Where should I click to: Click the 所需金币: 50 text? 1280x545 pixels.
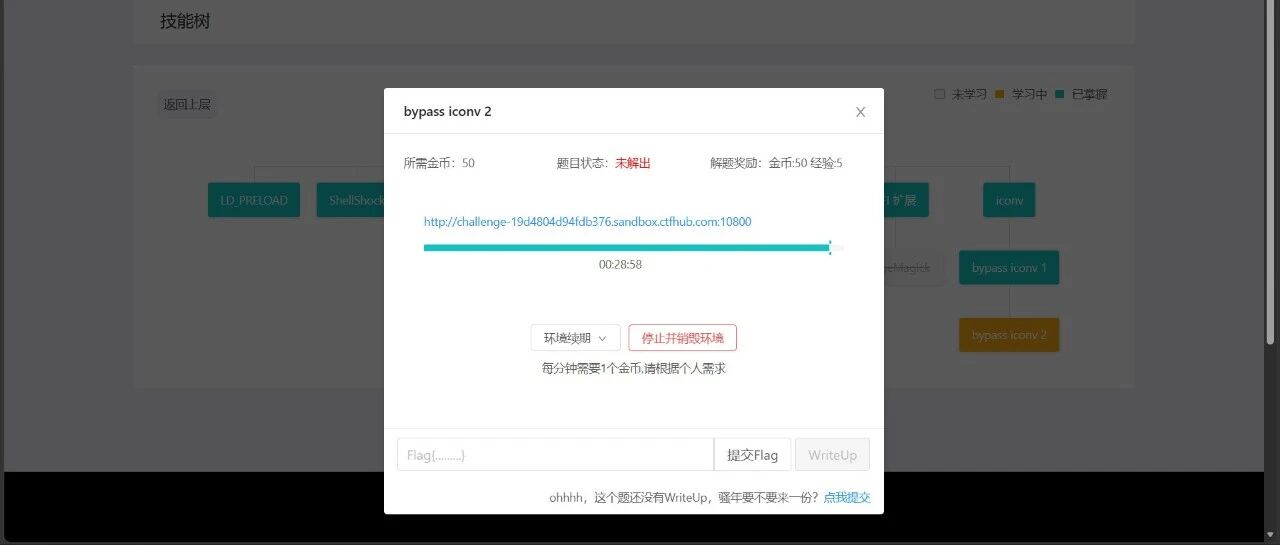pyautogui.click(x=439, y=163)
